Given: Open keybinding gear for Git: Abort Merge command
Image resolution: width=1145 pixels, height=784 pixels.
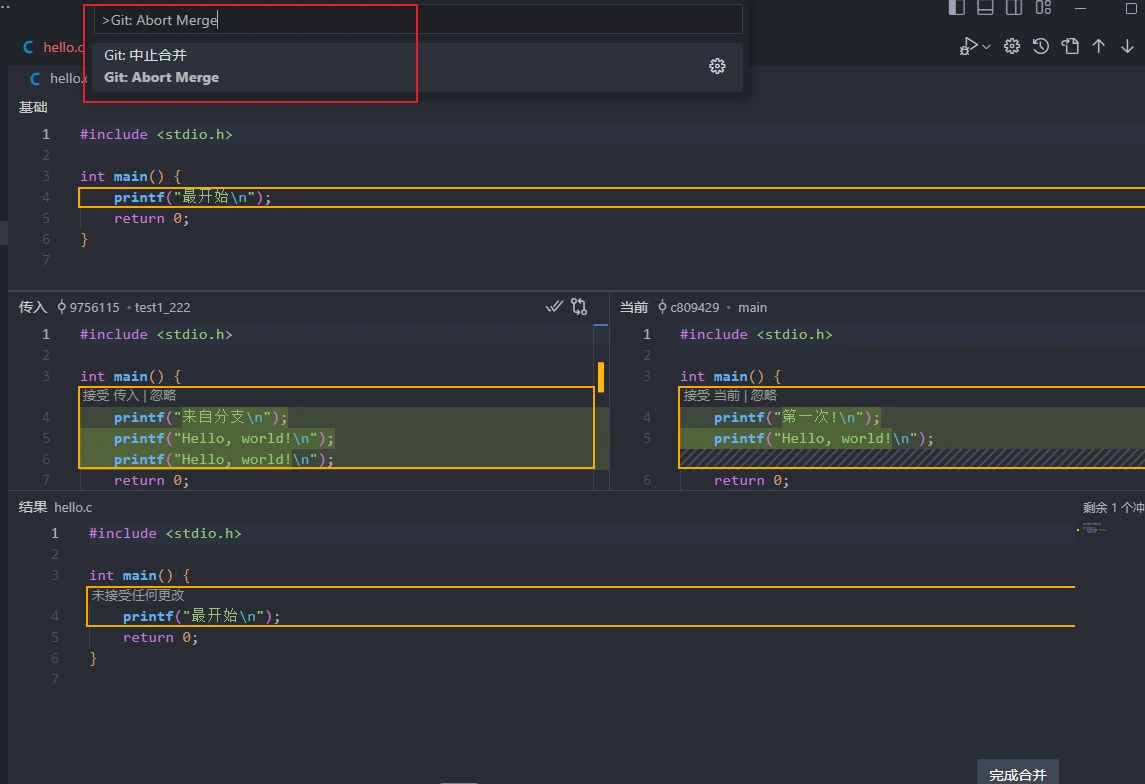Looking at the screenshot, I should [x=717, y=66].
